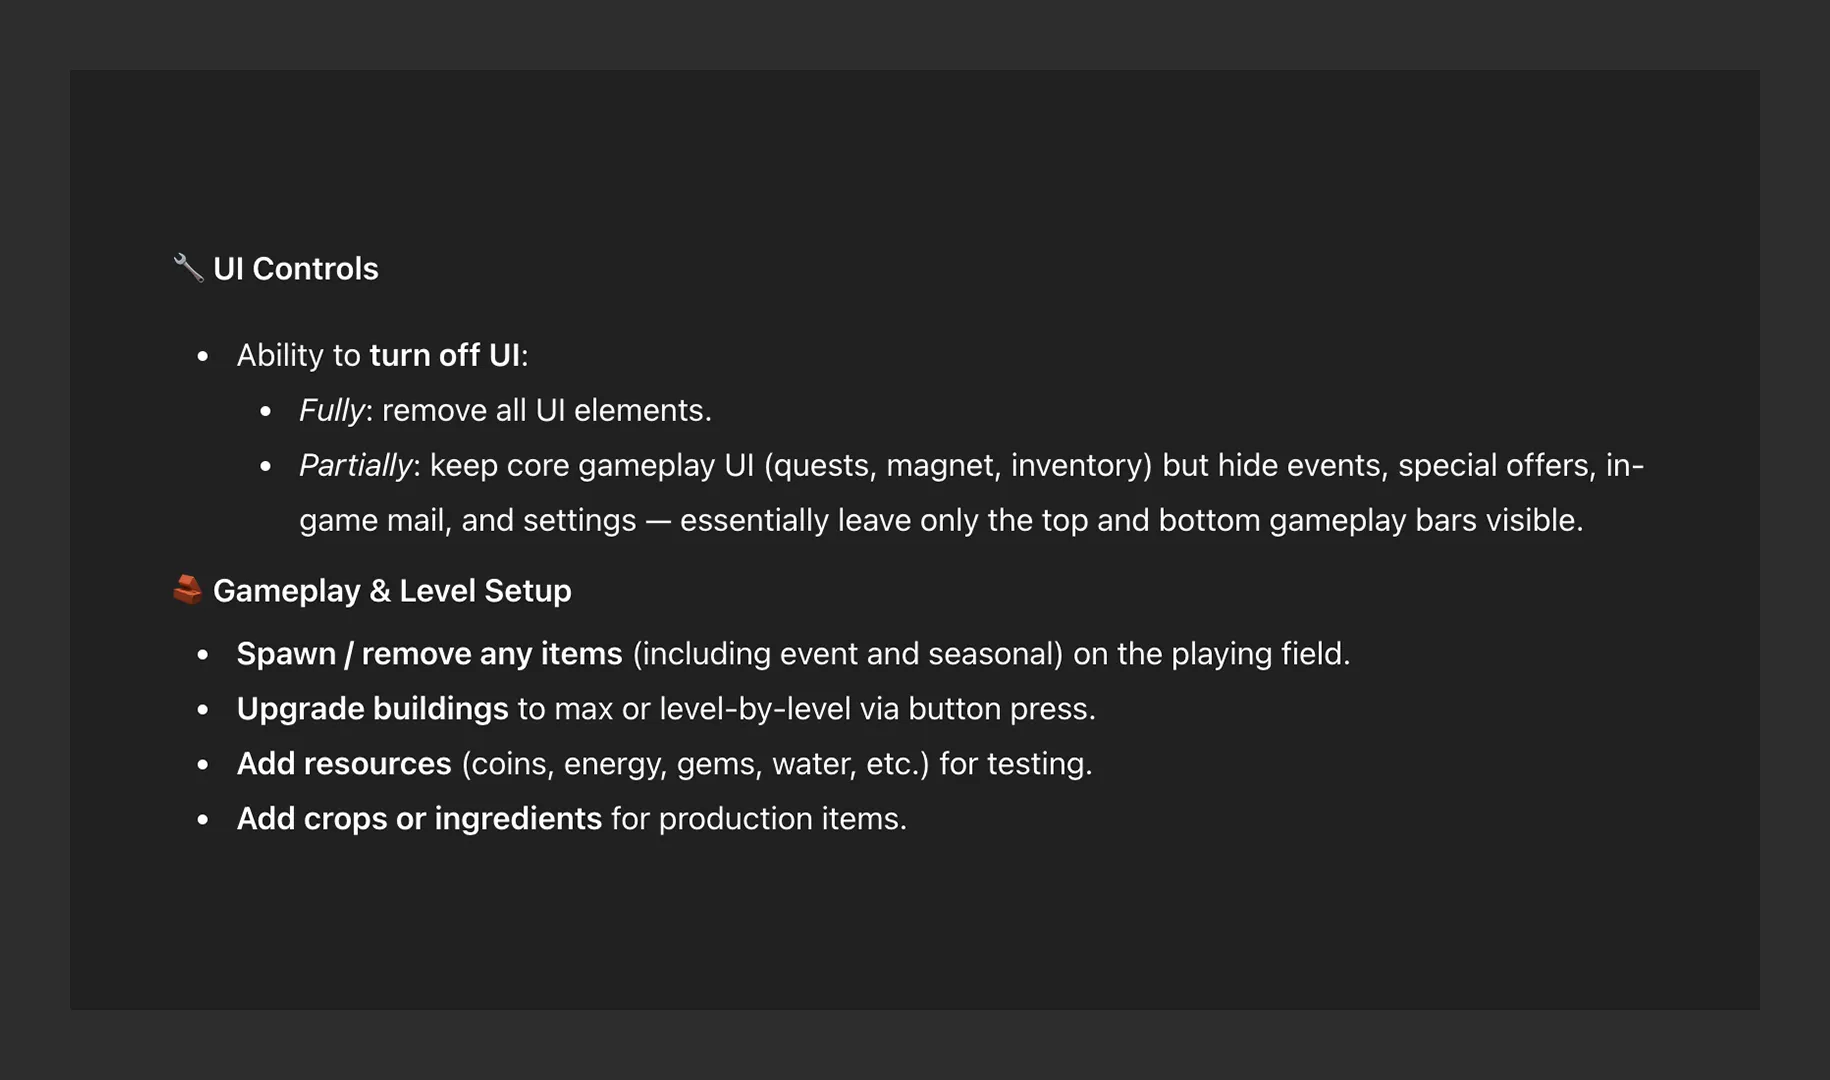Click the "(coins, energy, gems, water, etc.)" text
The height and width of the screenshot is (1080, 1830).
pos(695,764)
